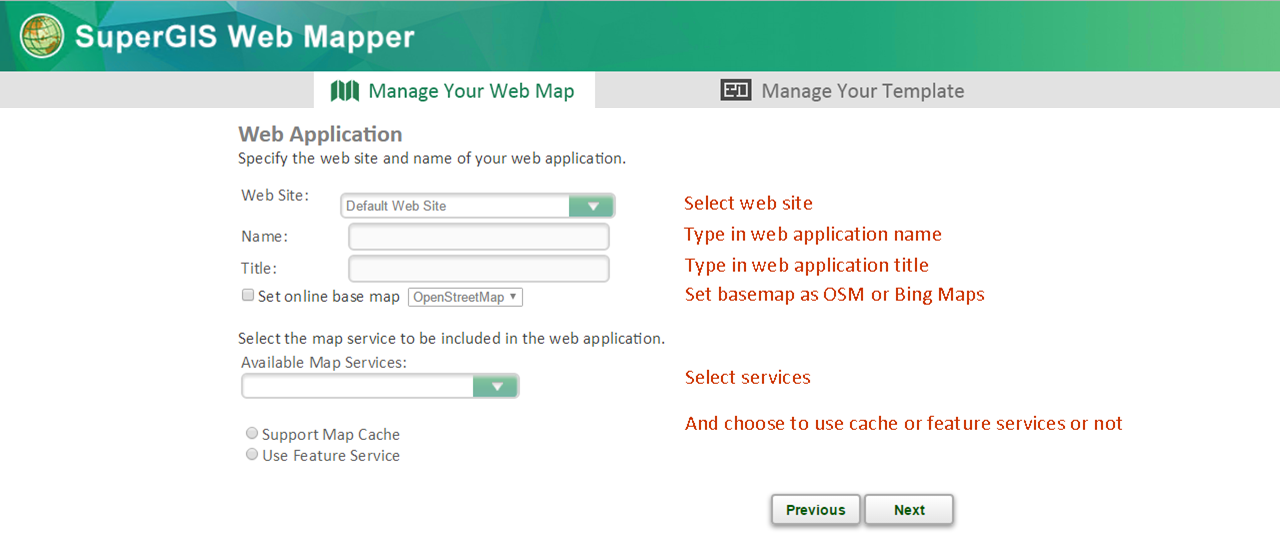Click the Default Web Site field text

click(396, 206)
